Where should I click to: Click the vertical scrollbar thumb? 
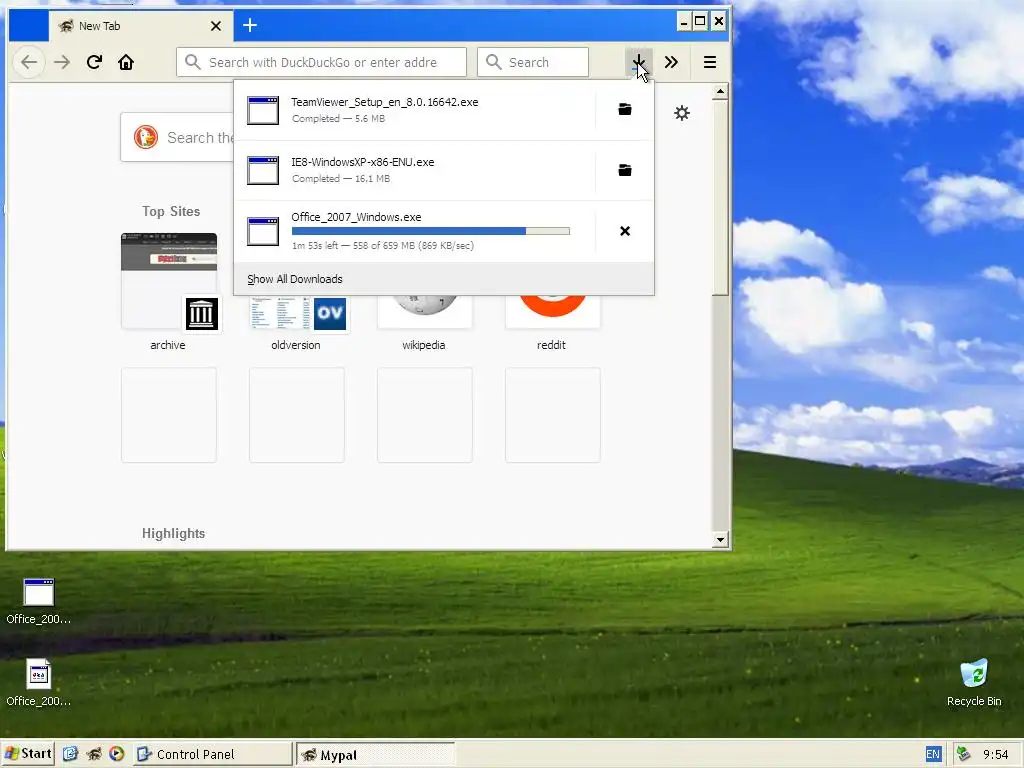pyautogui.click(x=720, y=198)
